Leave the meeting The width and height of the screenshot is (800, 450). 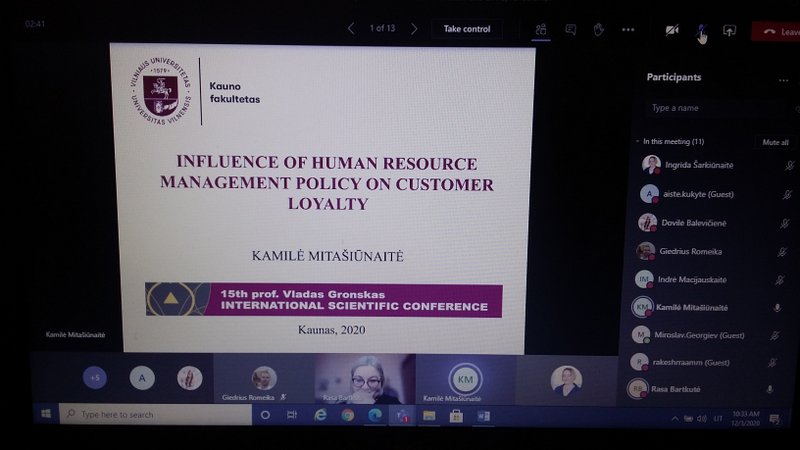(776, 32)
